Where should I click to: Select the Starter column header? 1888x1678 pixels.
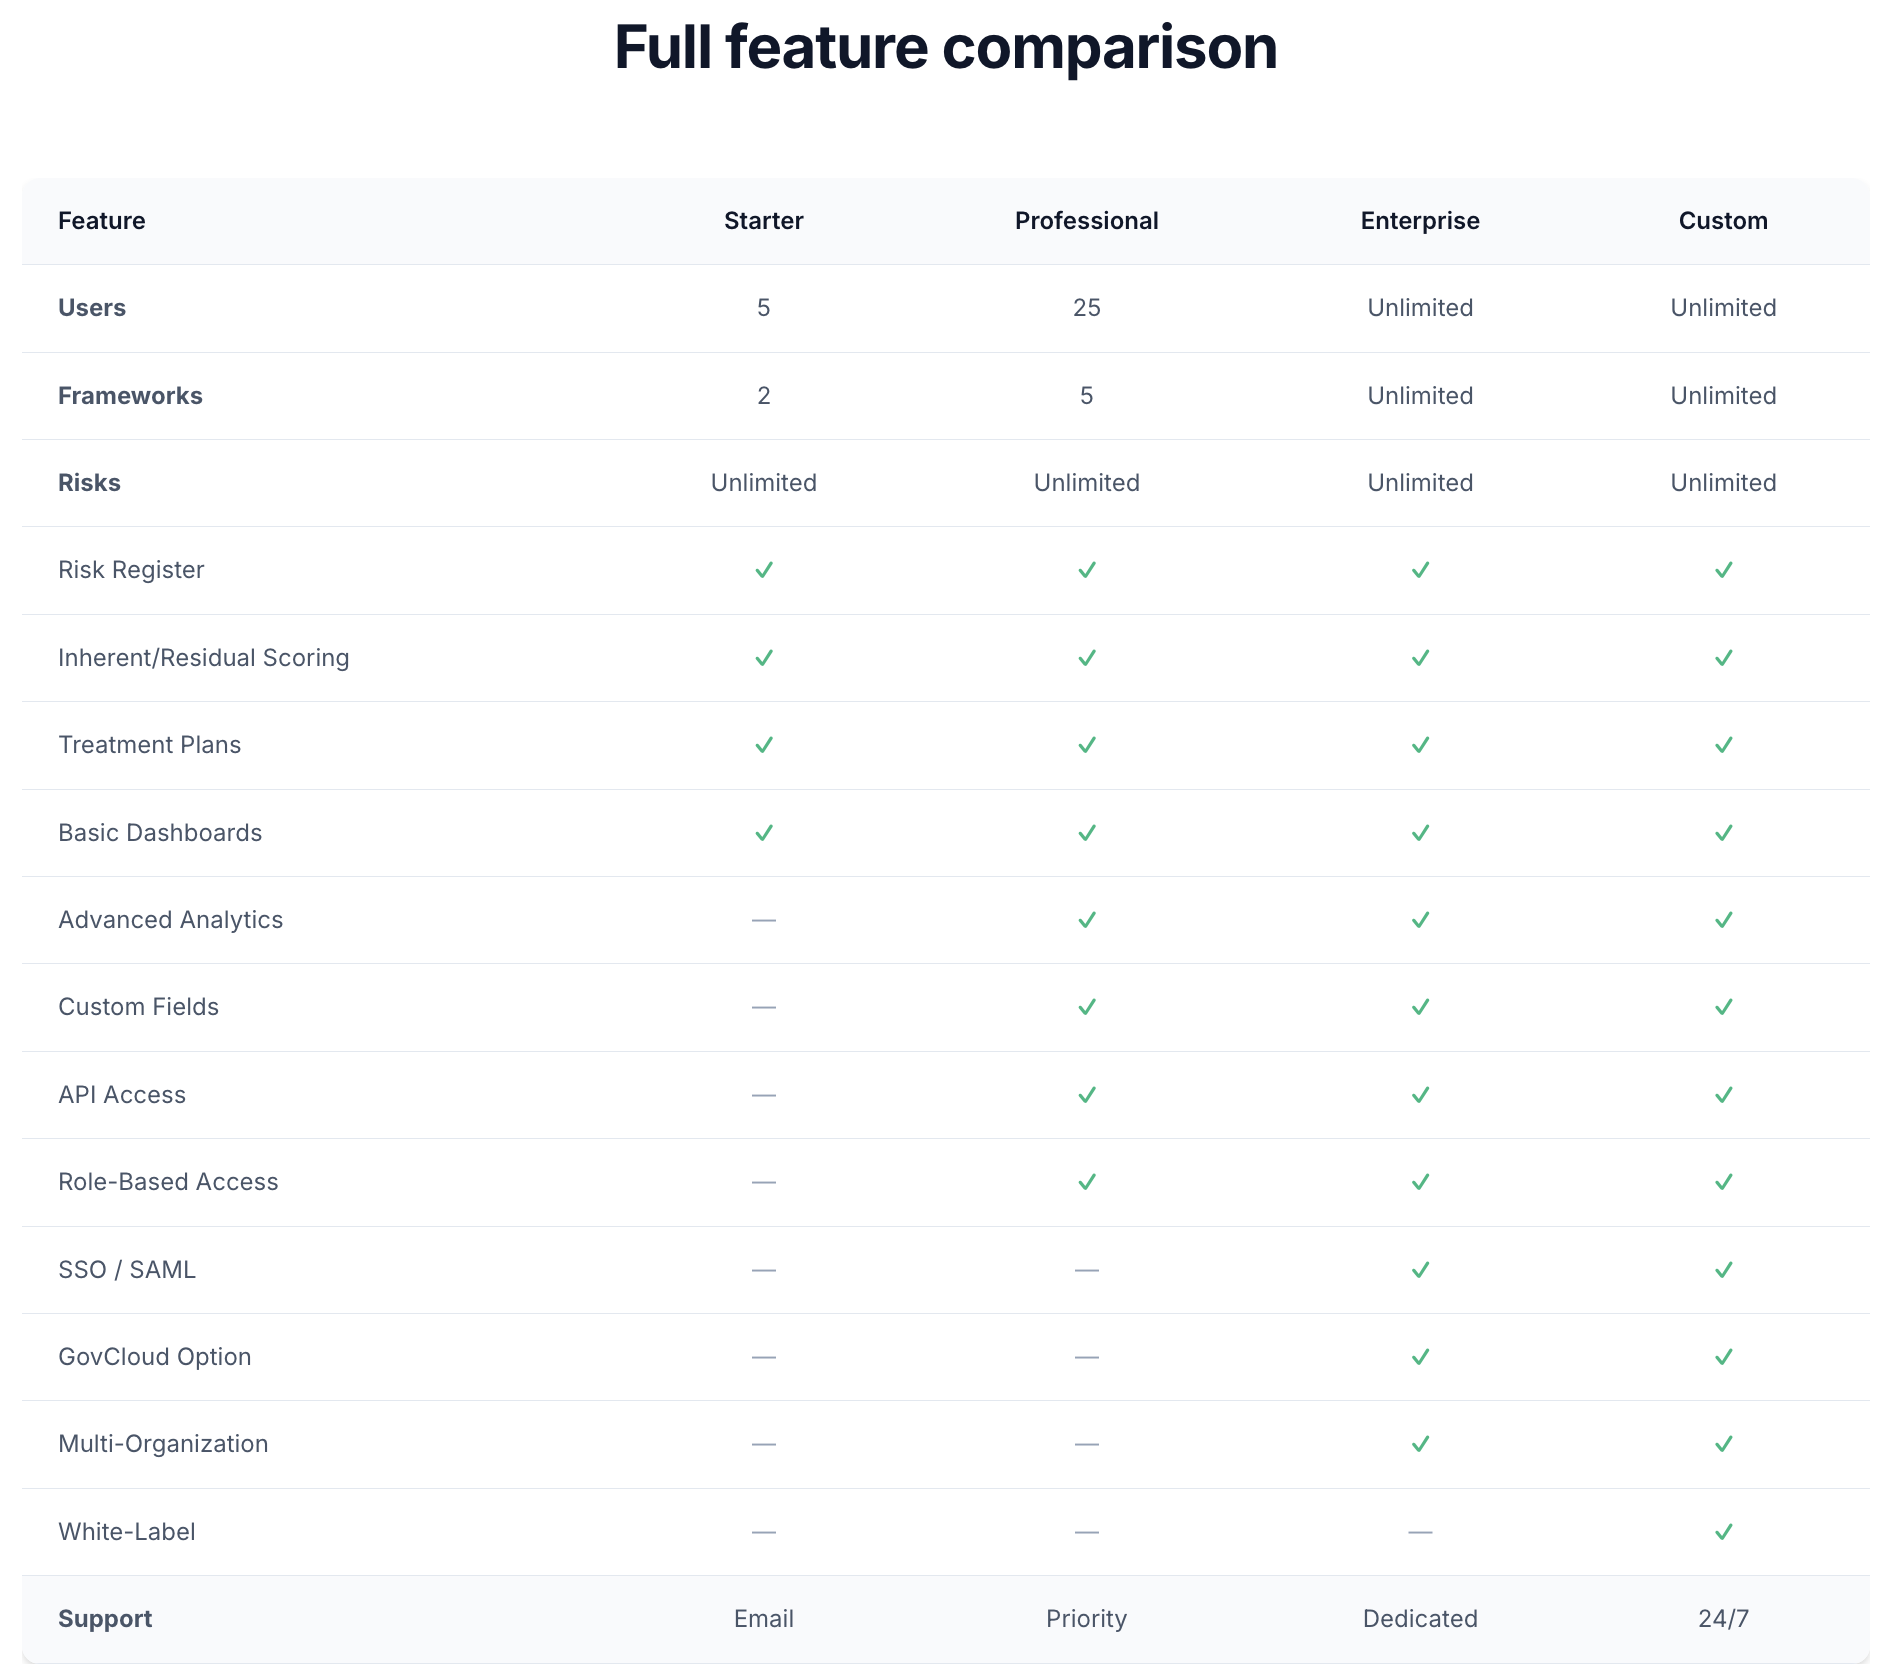(763, 221)
